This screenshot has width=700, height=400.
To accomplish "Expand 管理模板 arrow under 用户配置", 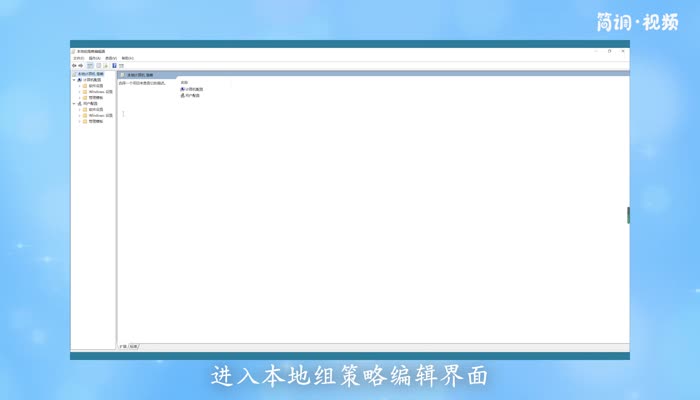I will (x=80, y=121).
